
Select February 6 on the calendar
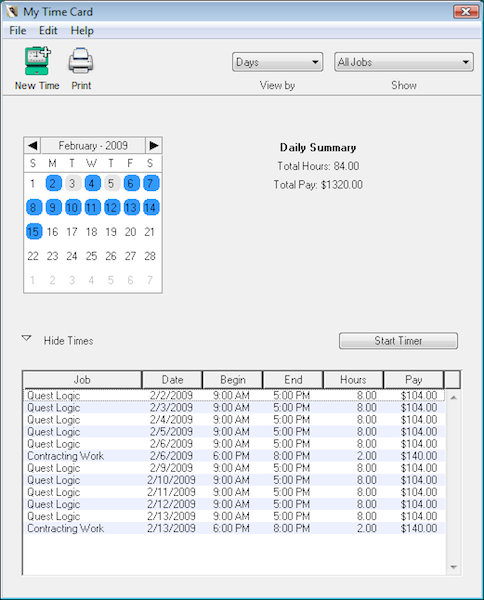[x=131, y=184]
